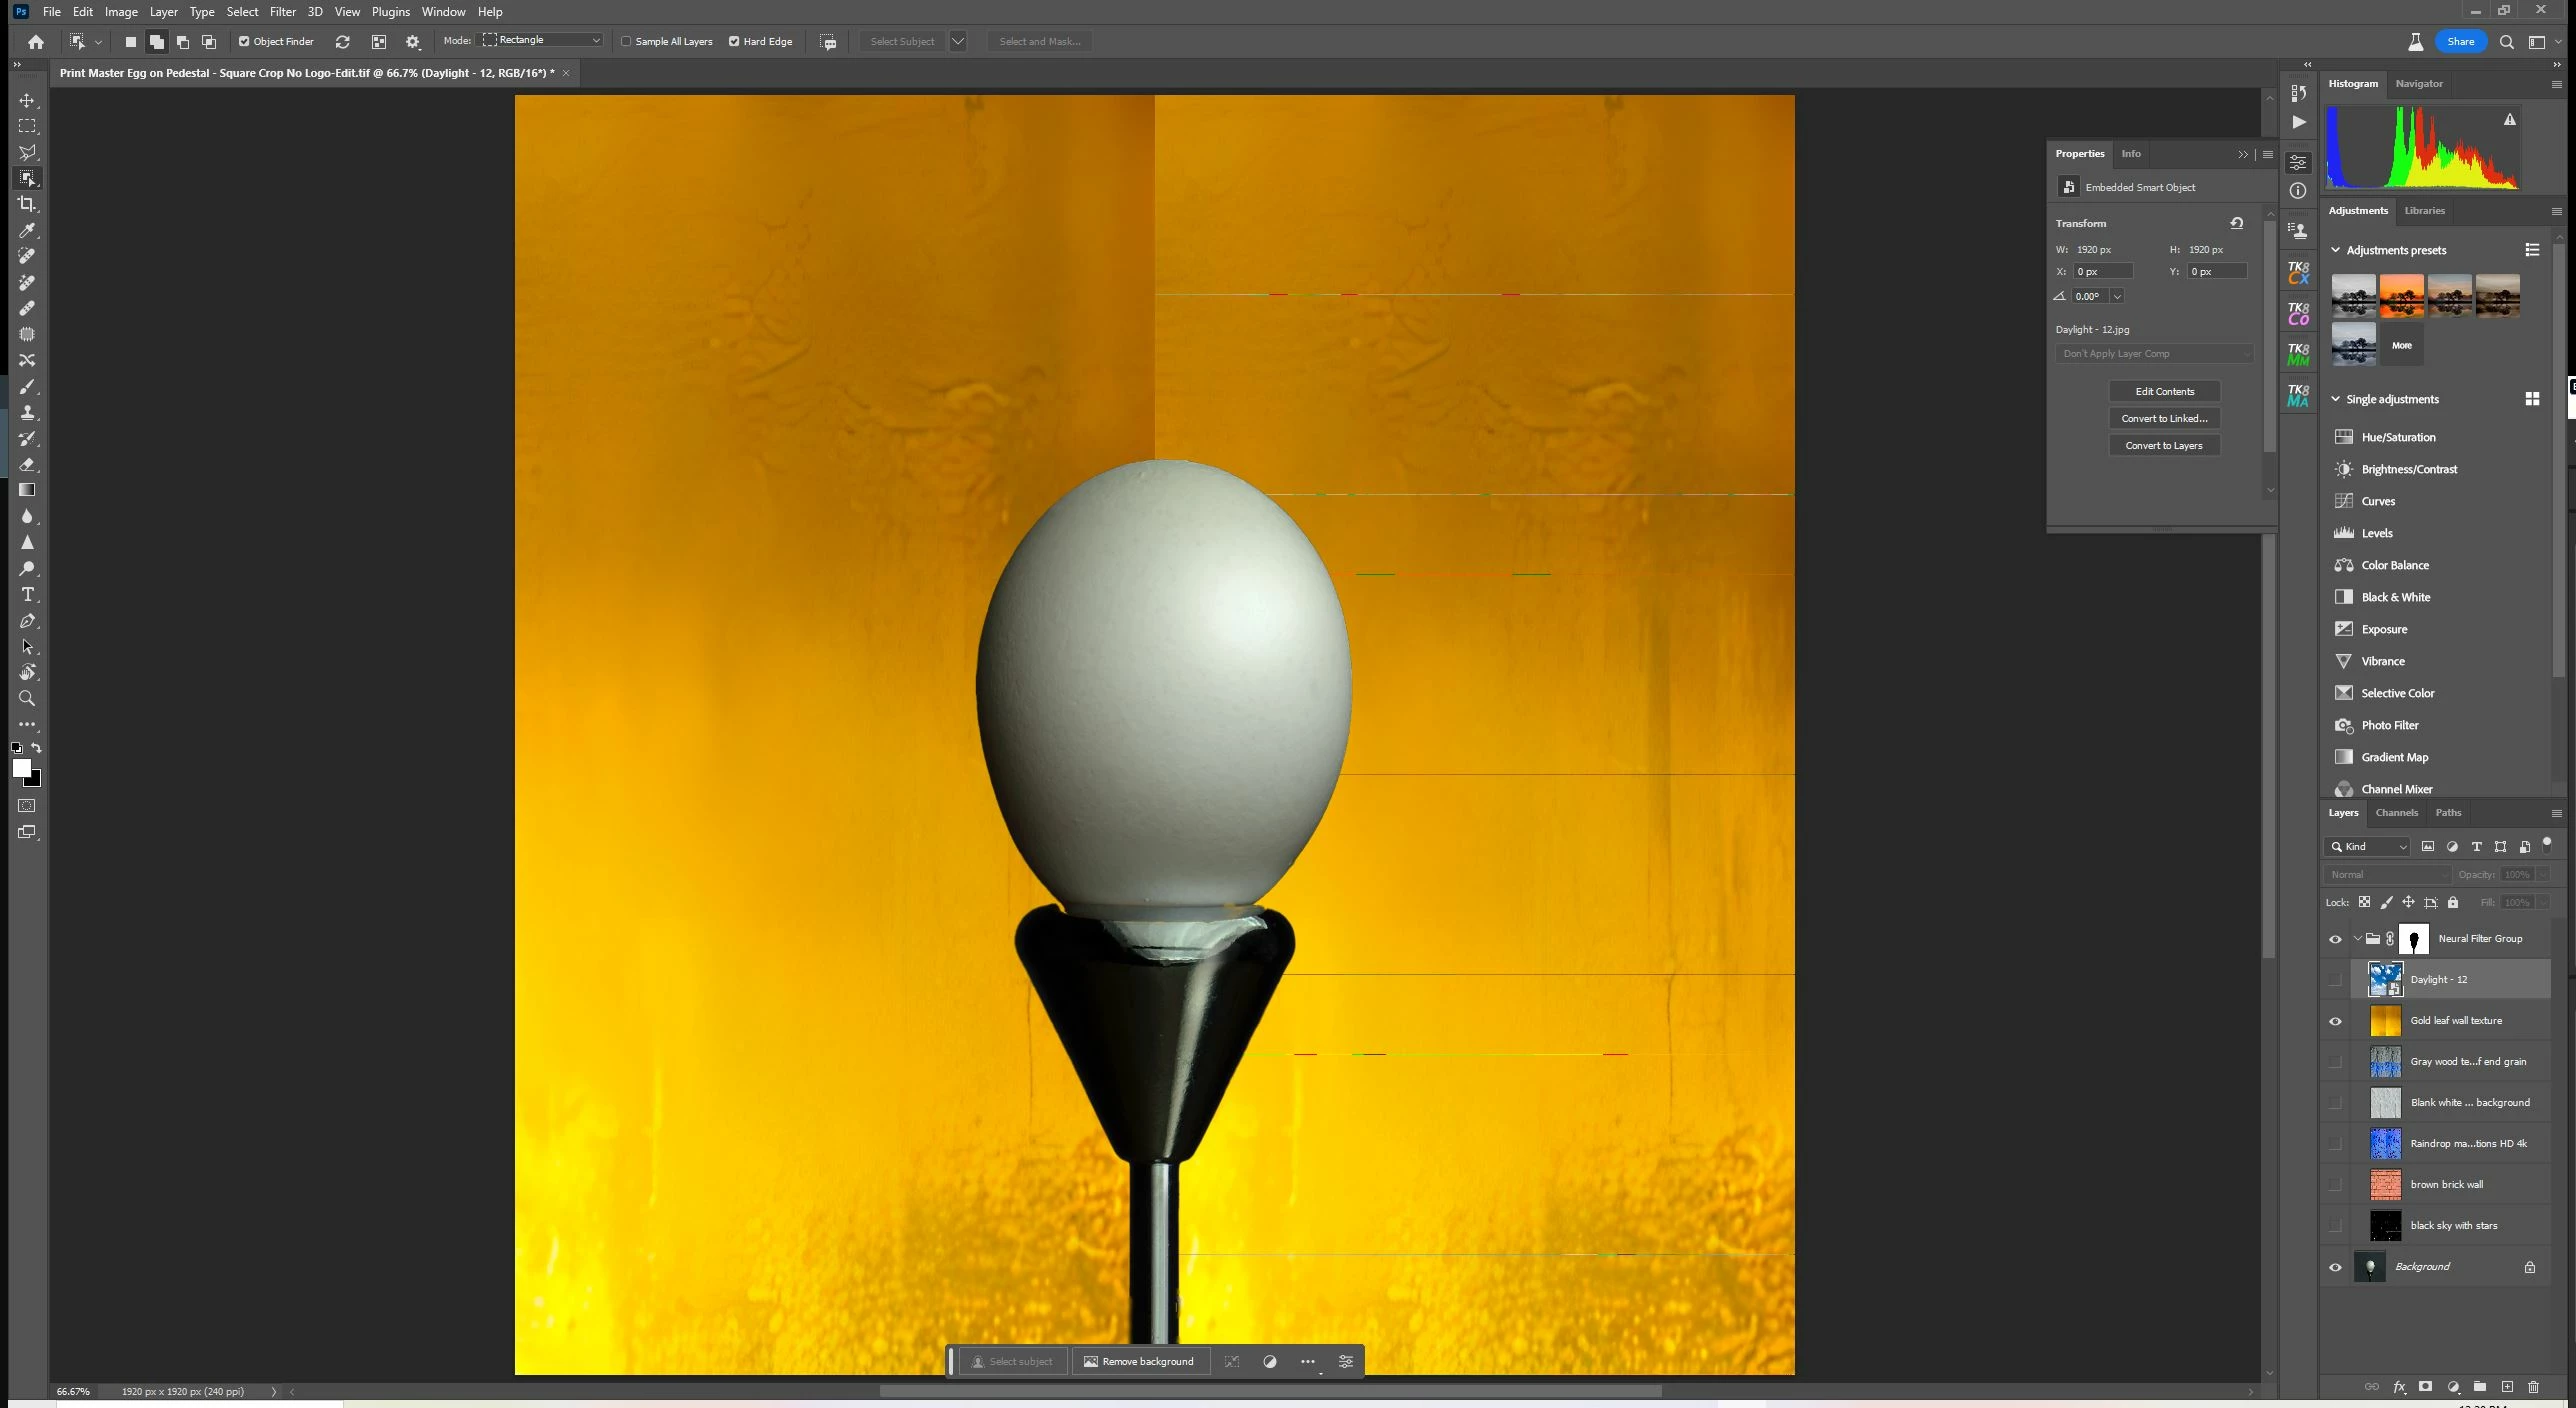The width and height of the screenshot is (2576, 1408).
Task: Click the Edit Contents button
Action: 2164,391
